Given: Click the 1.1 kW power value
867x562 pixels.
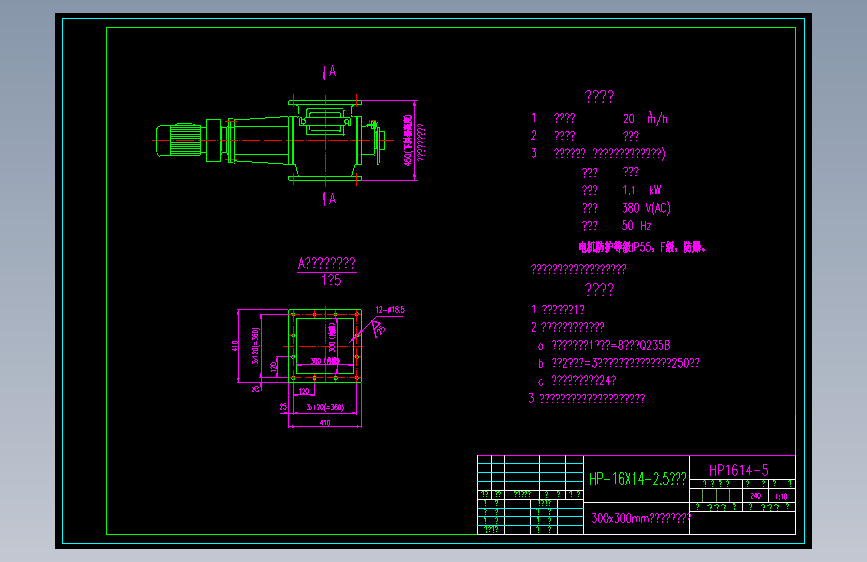Looking at the screenshot, I should [x=641, y=190].
